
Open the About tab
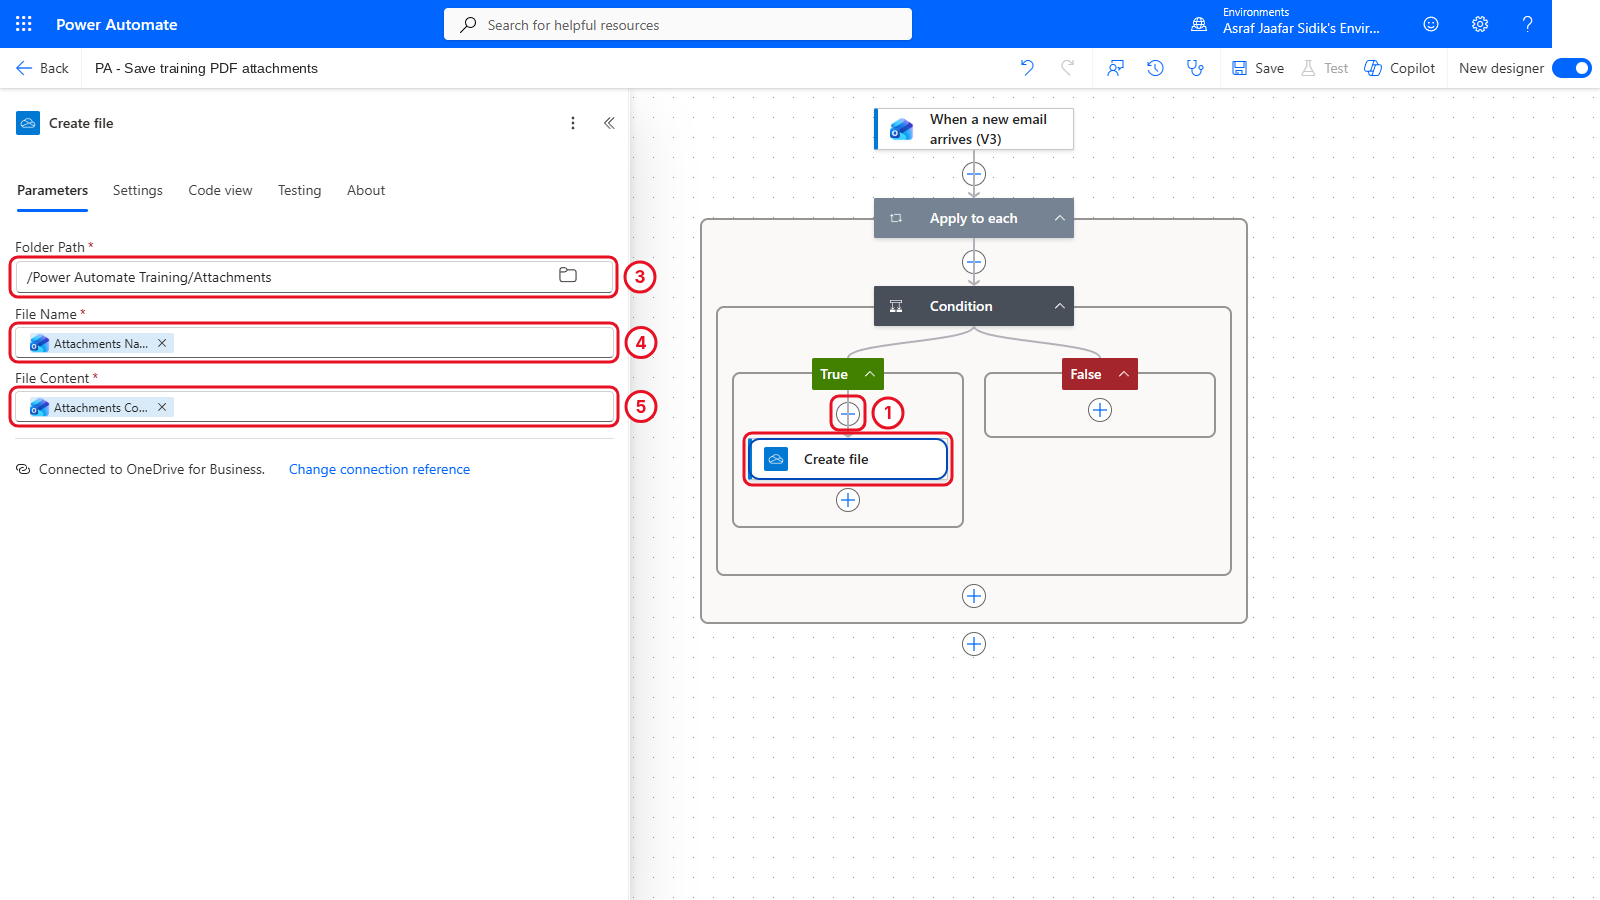click(x=366, y=190)
